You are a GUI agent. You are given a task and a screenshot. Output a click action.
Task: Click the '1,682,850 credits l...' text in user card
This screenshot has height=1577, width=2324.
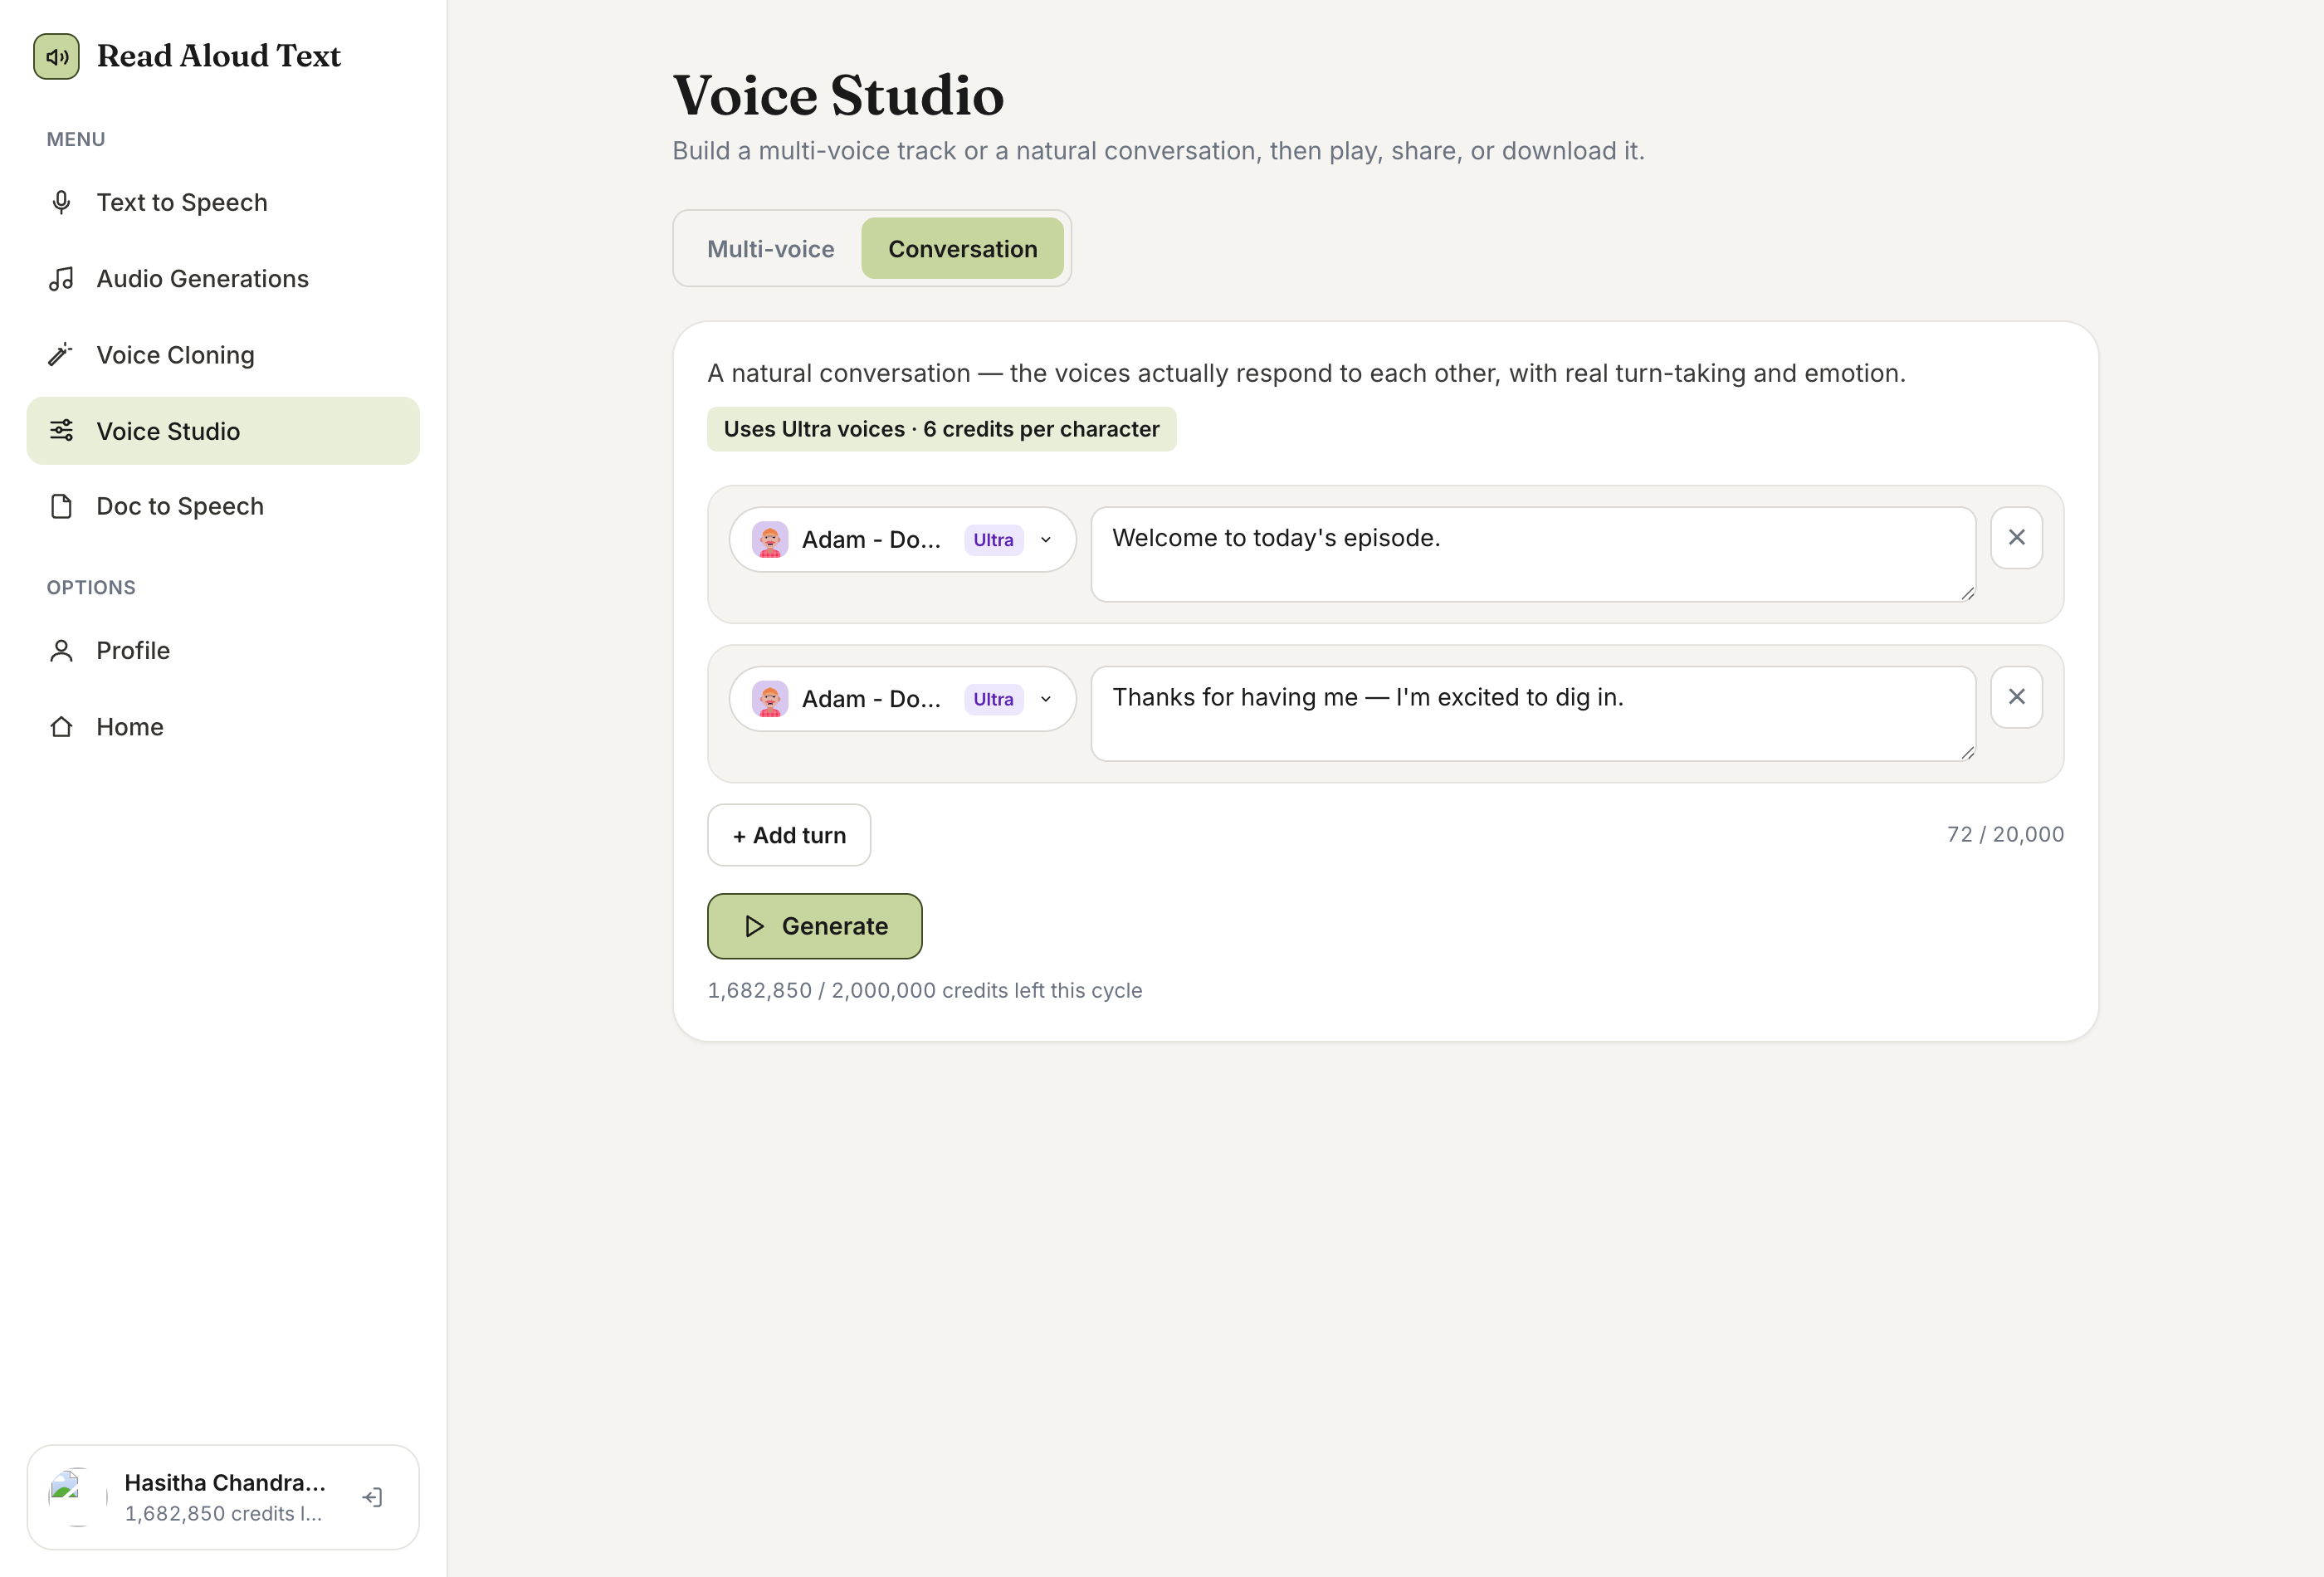[x=223, y=1514]
